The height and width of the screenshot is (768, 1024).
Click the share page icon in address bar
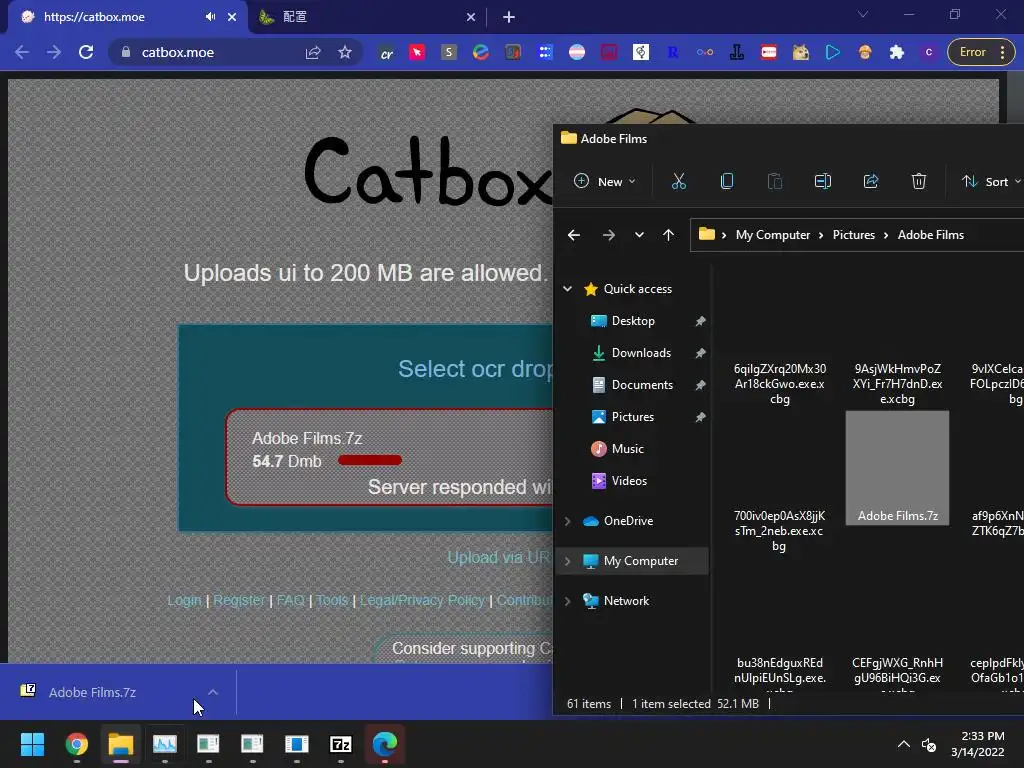pyautogui.click(x=313, y=52)
